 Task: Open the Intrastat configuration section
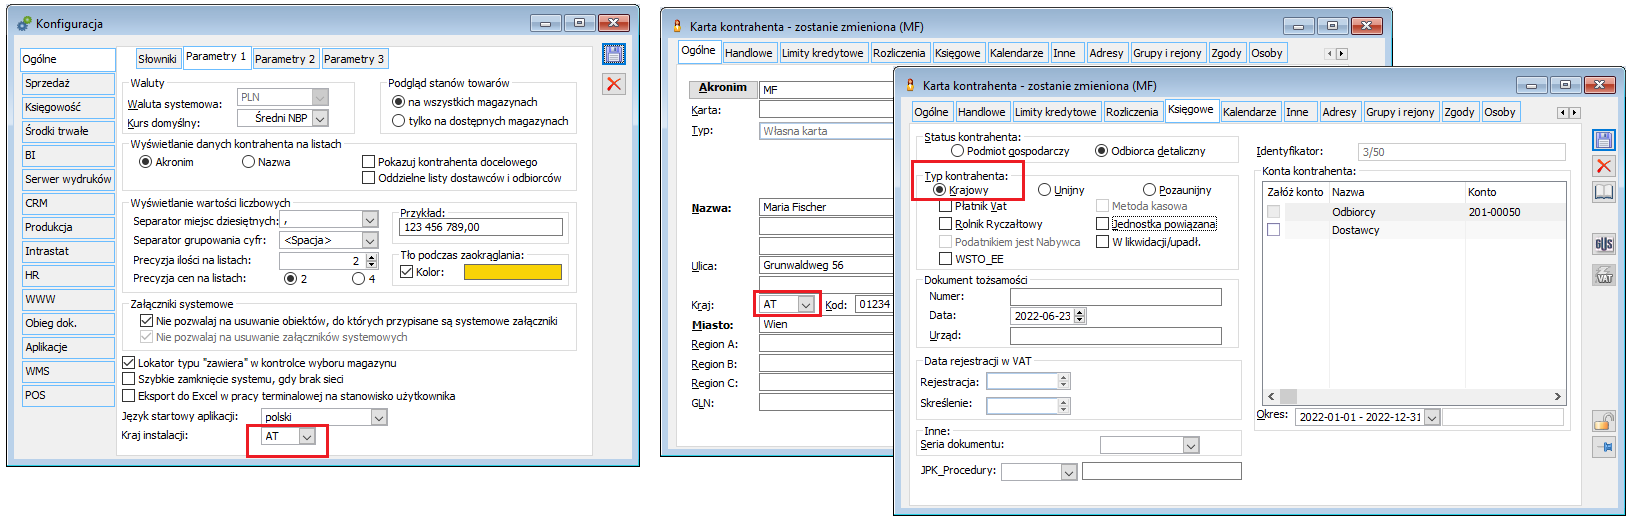(68, 251)
